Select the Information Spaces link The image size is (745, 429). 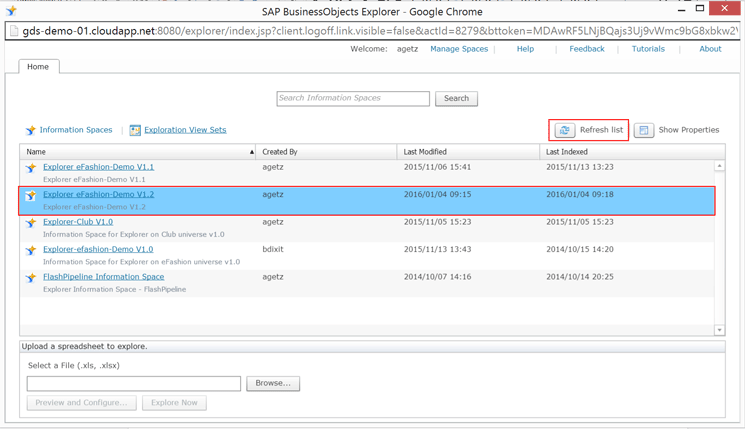click(x=76, y=130)
